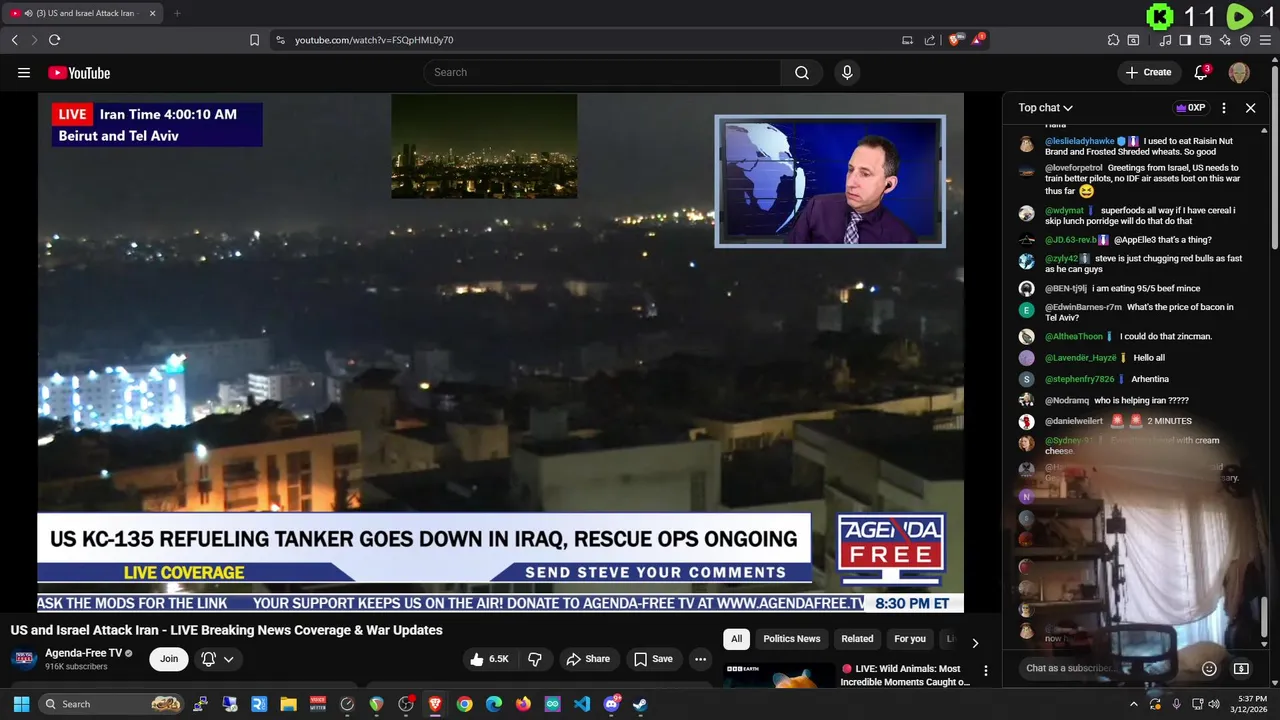The width and height of the screenshot is (1280, 720).
Task: View site information icon in the address bar
Action: [x=280, y=40]
